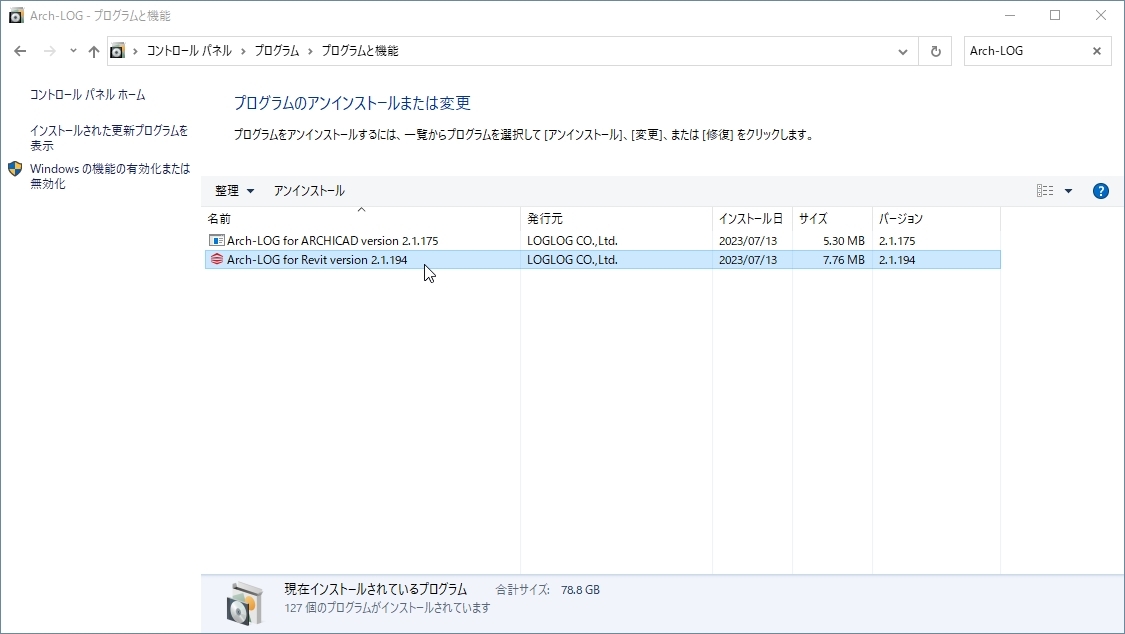Minimize the プログラムと機能 window
The width and height of the screenshot is (1125, 634).
tap(1010, 15)
